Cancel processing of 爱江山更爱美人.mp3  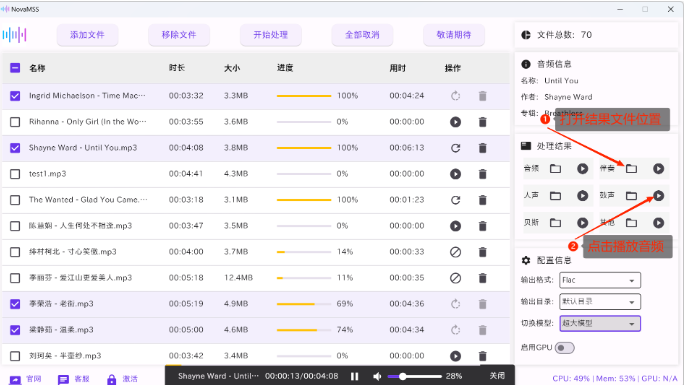[x=455, y=278]
